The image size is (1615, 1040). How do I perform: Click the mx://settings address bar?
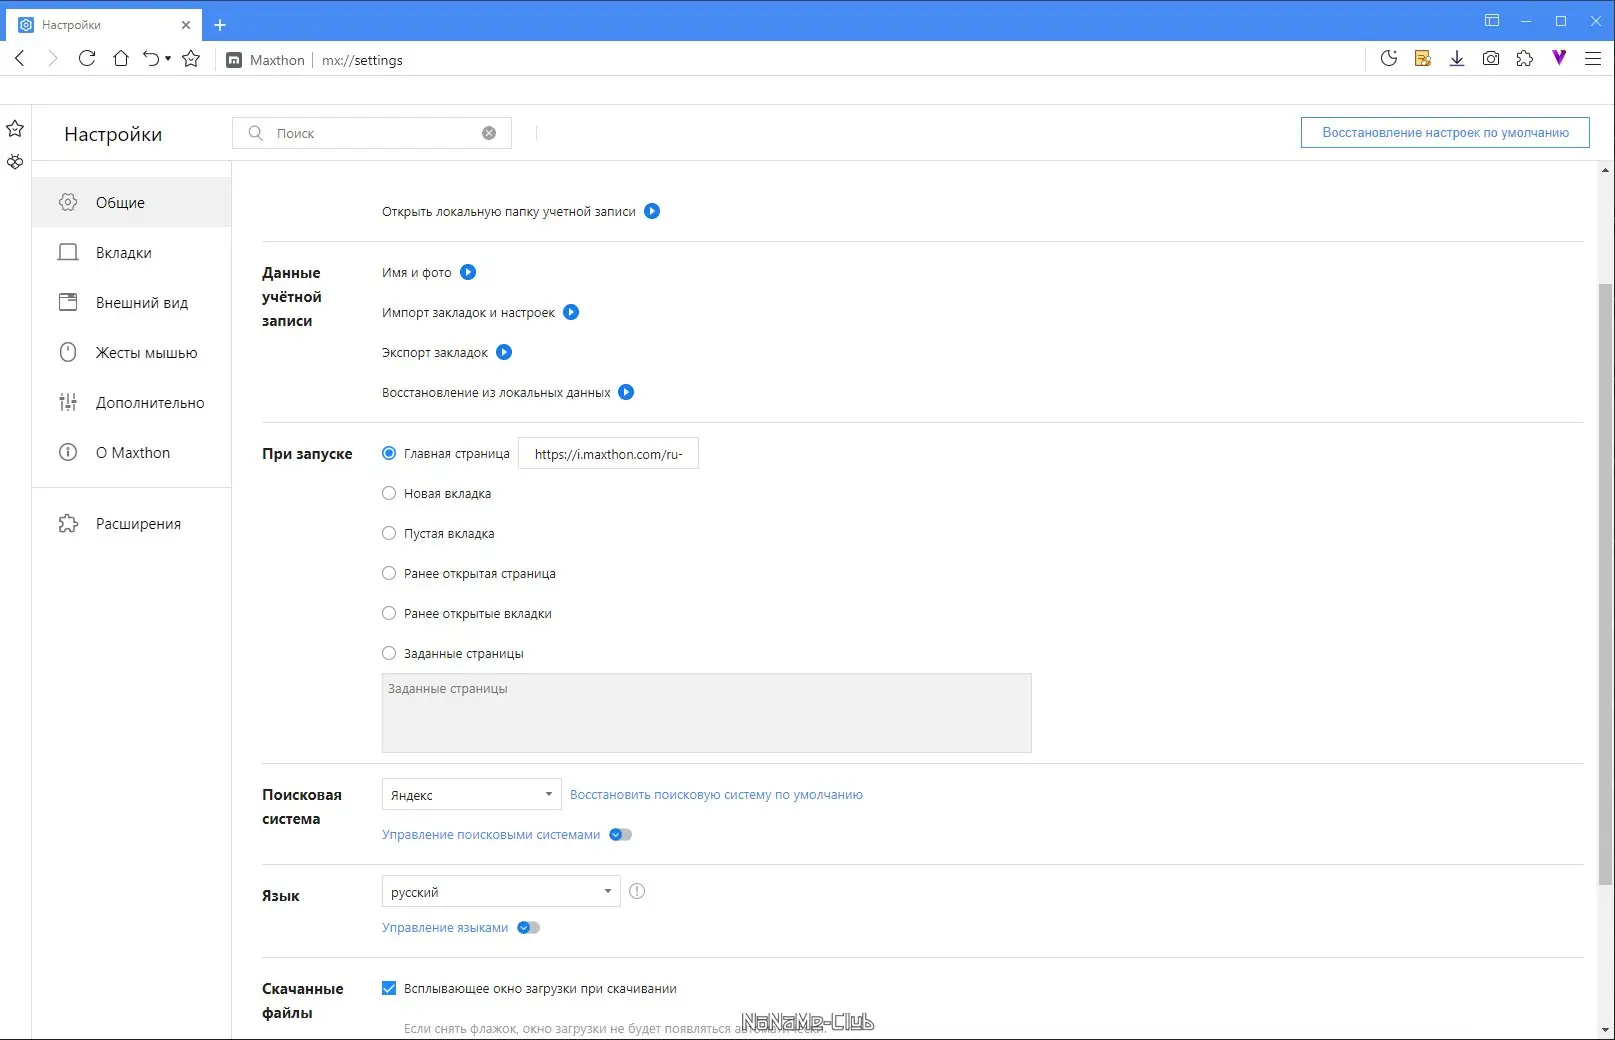pos(362,60)
